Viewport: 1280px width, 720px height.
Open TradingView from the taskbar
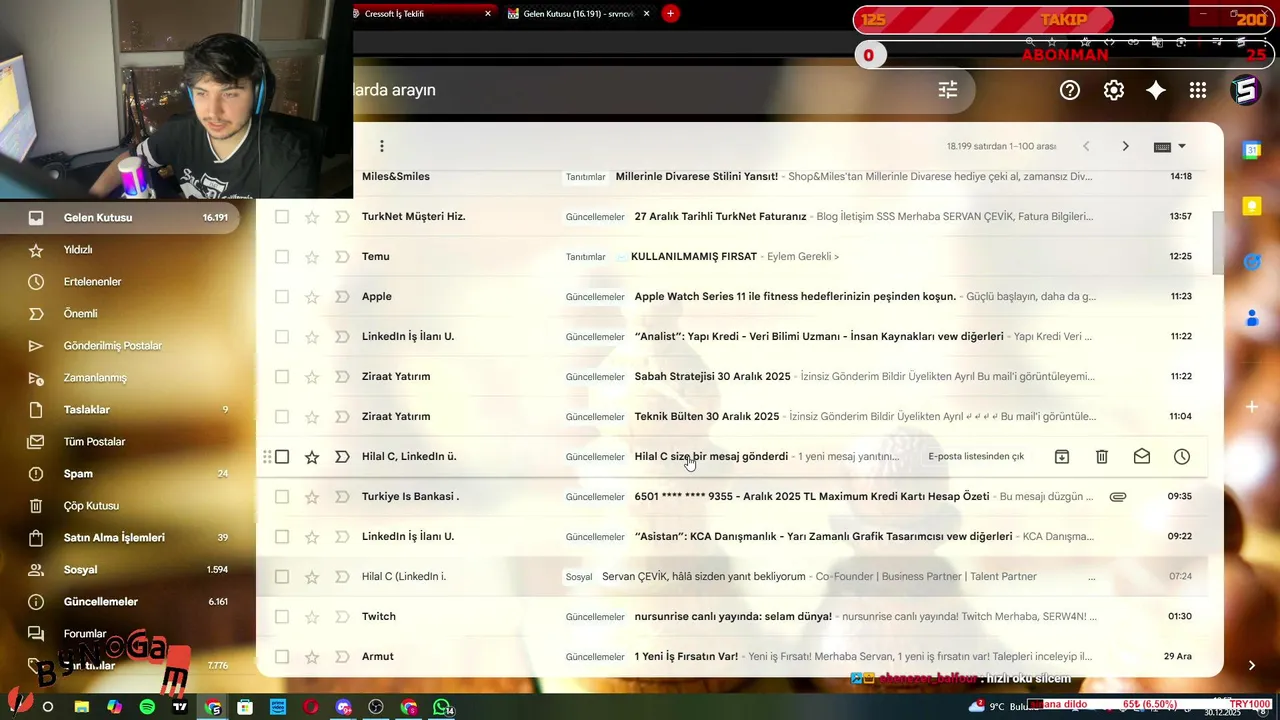180,707
